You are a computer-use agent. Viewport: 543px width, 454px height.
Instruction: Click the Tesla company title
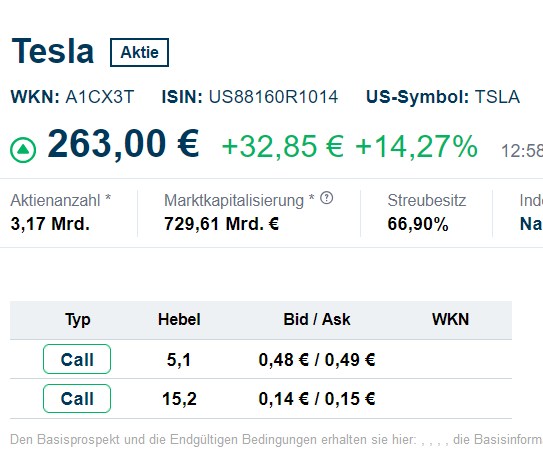click(x=53, y=51)
